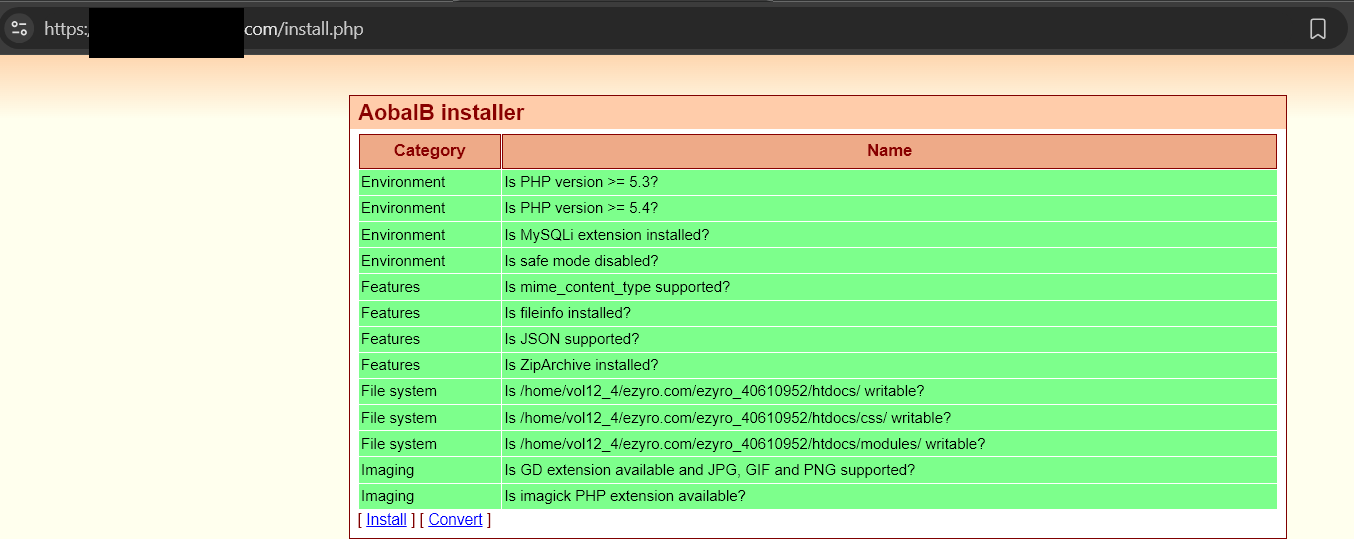Image resolution: width=1354 pixels, height=539 pixels.
Task: Click the Install link
Action: click(386, 520)
